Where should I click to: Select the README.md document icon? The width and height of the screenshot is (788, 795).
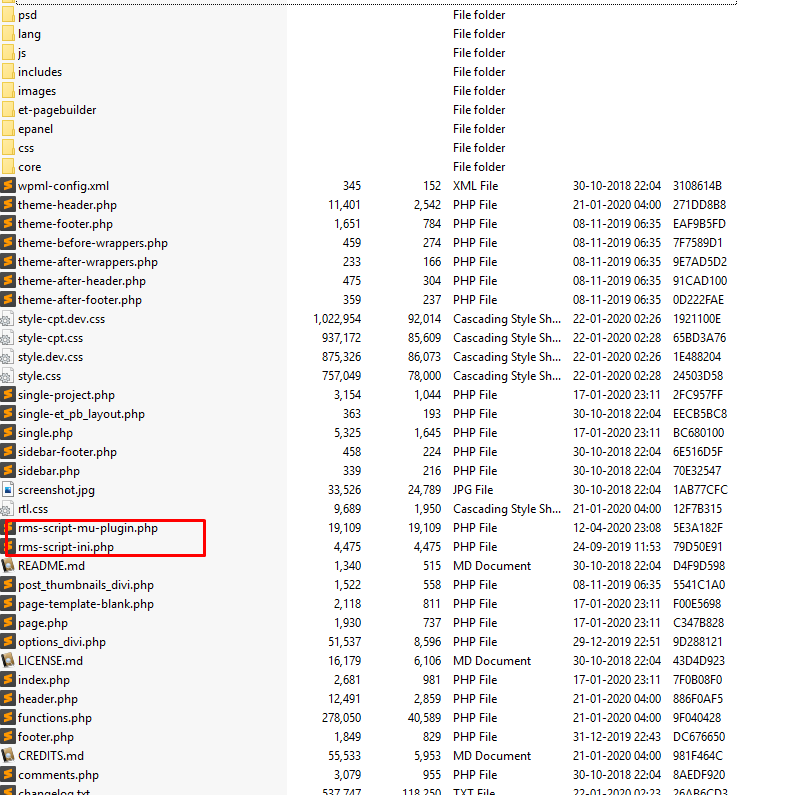(8, 566)
